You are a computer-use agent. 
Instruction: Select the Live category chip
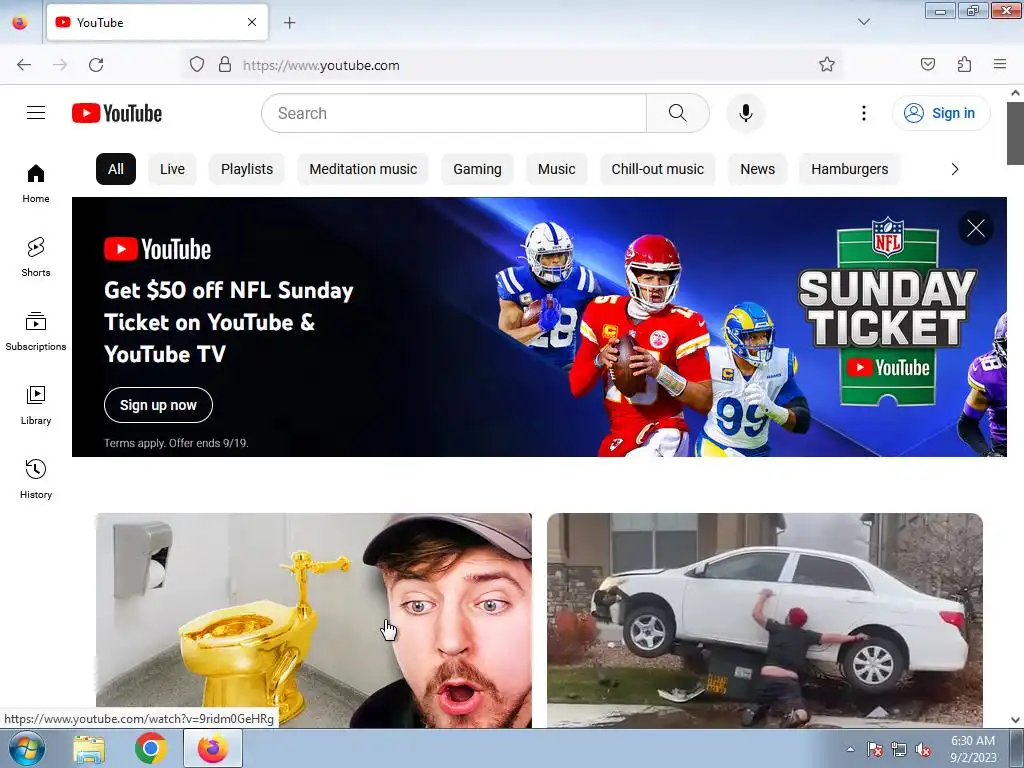(172, 169)
